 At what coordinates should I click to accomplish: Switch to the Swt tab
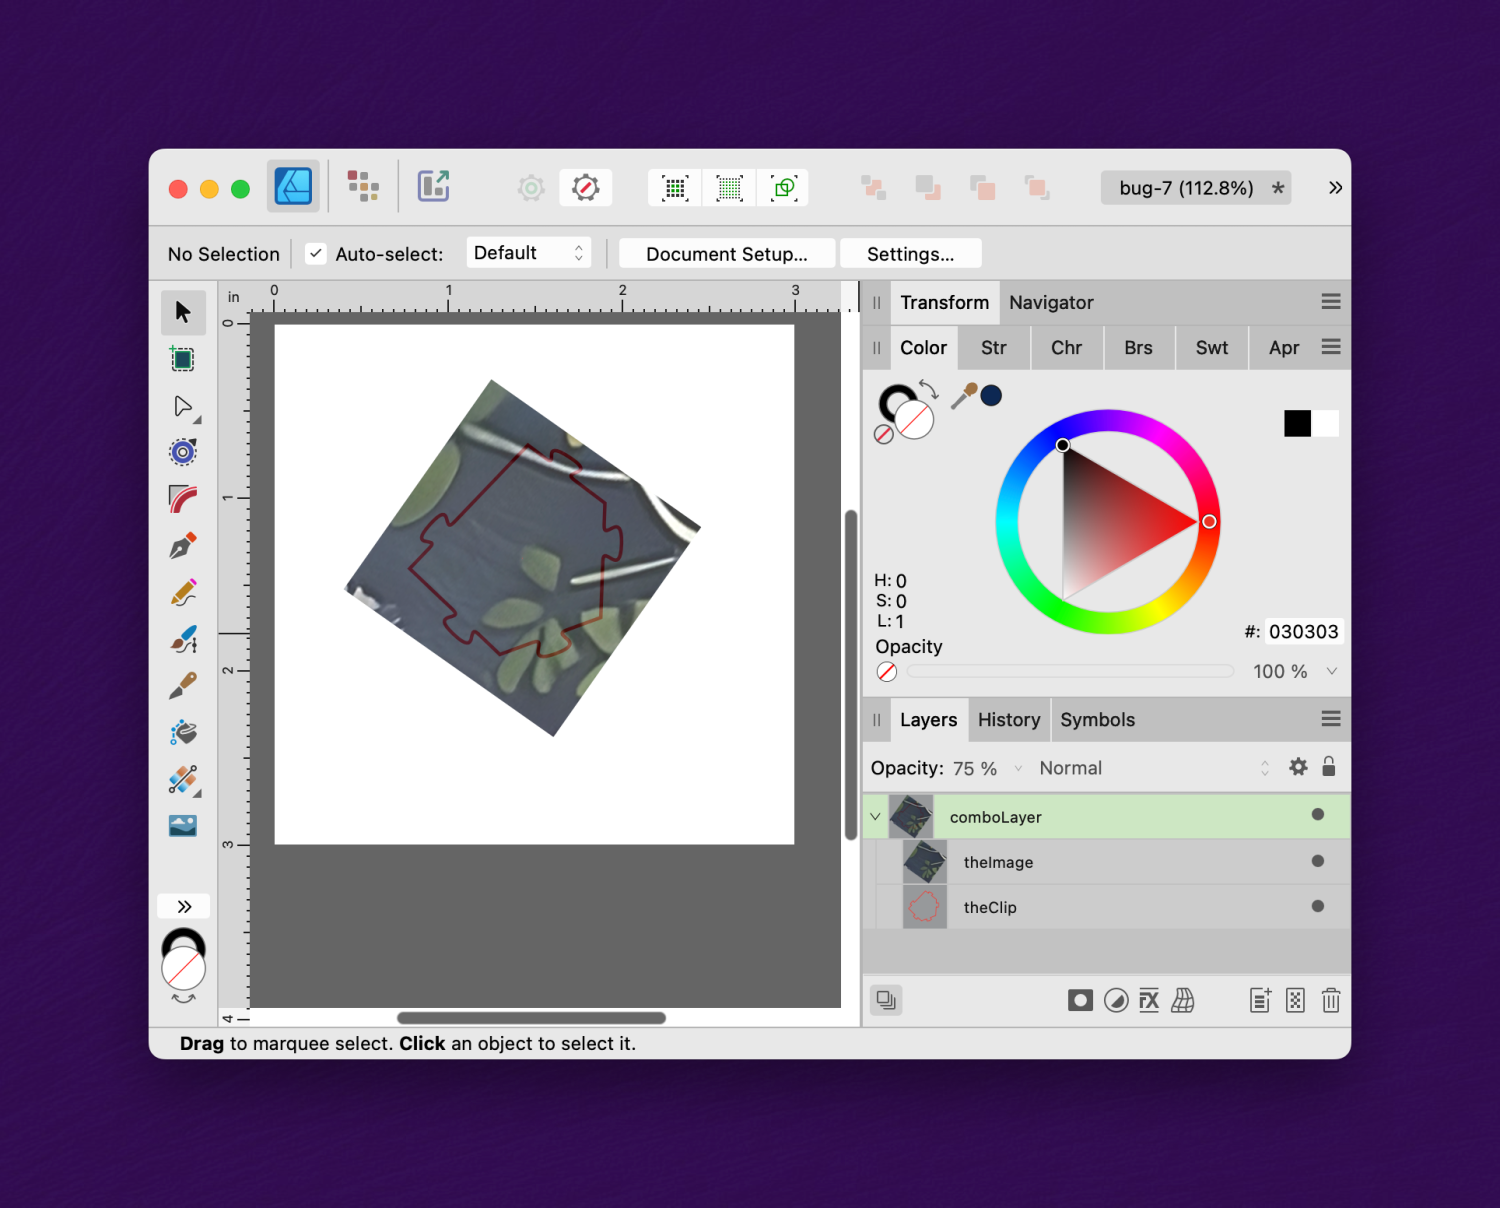point(1212,348)
